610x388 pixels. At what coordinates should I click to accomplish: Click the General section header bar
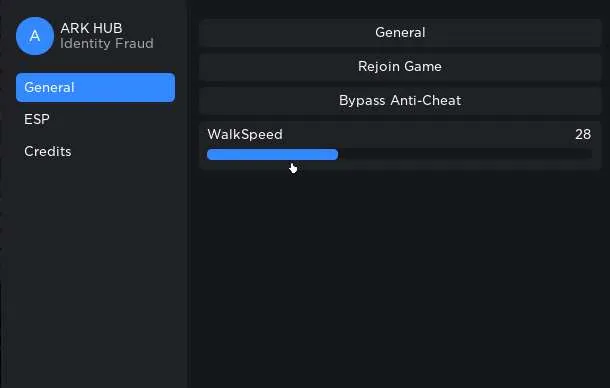pos(400,32)
